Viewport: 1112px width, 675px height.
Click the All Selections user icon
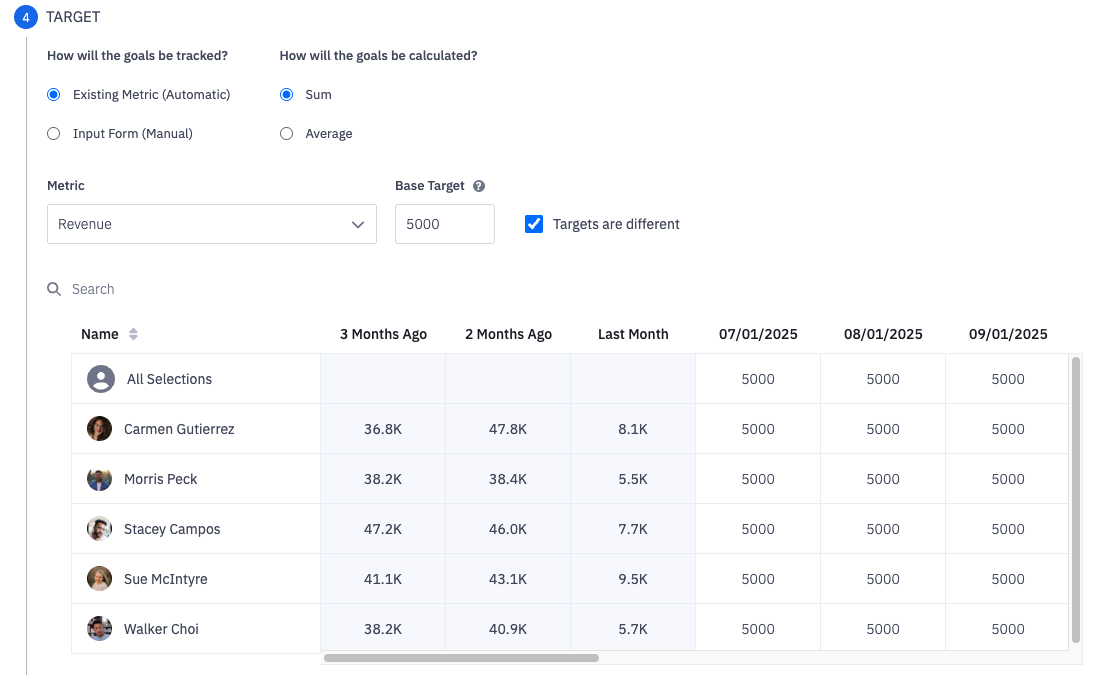tap(100, 379)
